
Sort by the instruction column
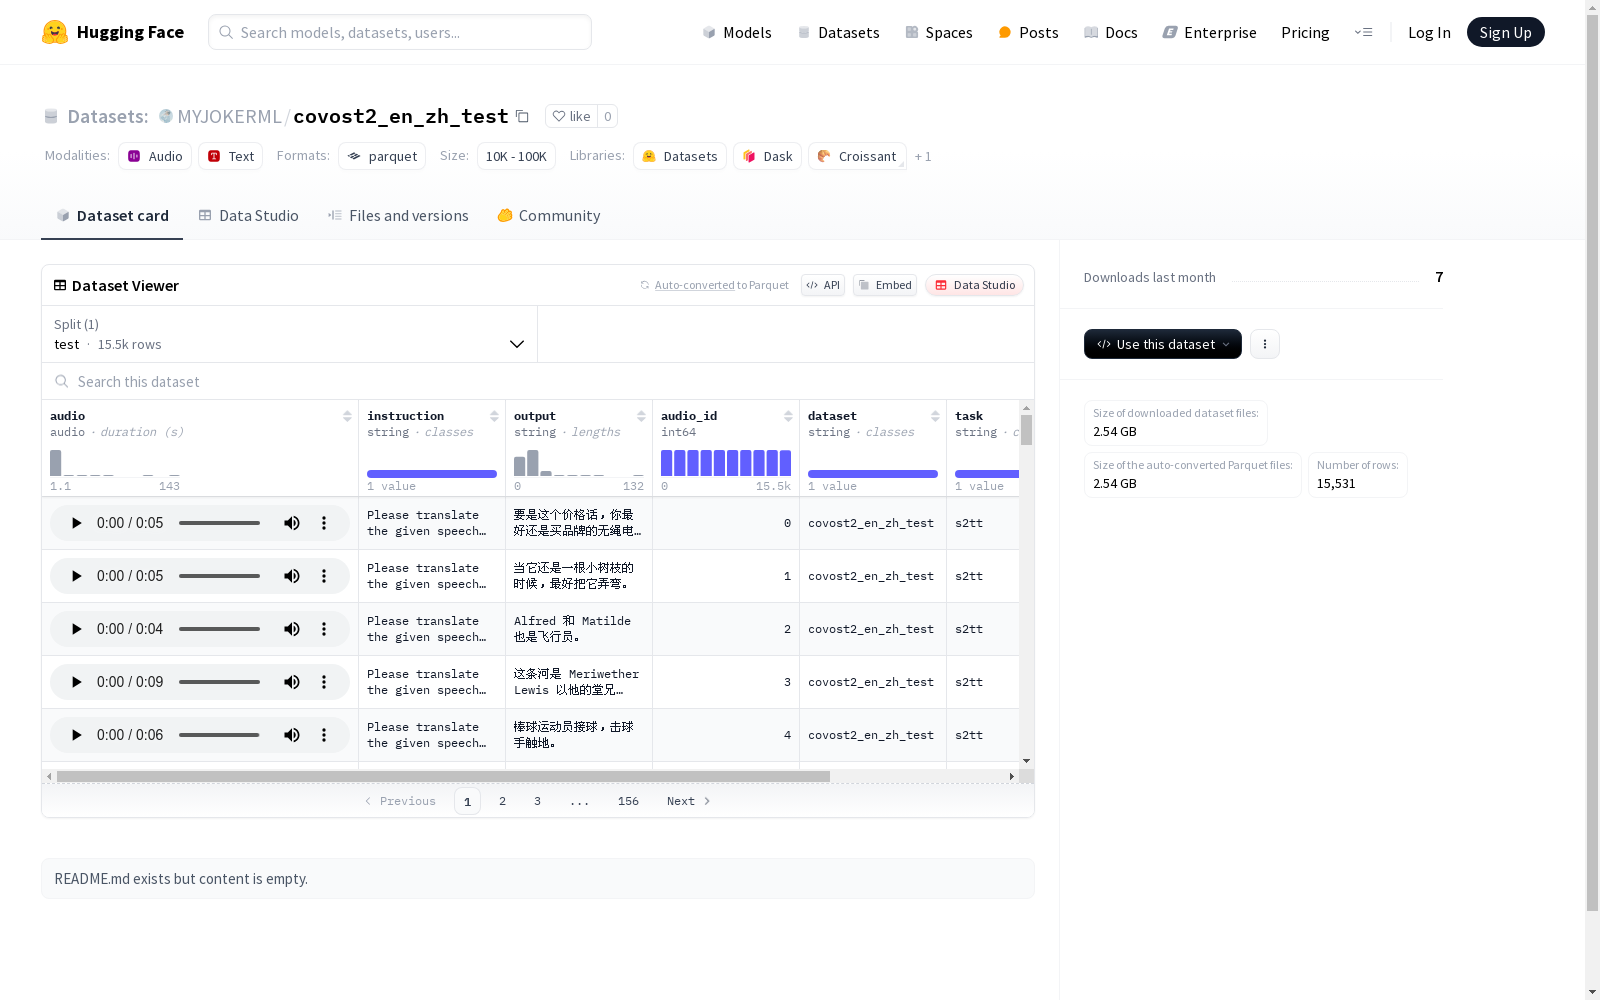(x=494, y=416)
